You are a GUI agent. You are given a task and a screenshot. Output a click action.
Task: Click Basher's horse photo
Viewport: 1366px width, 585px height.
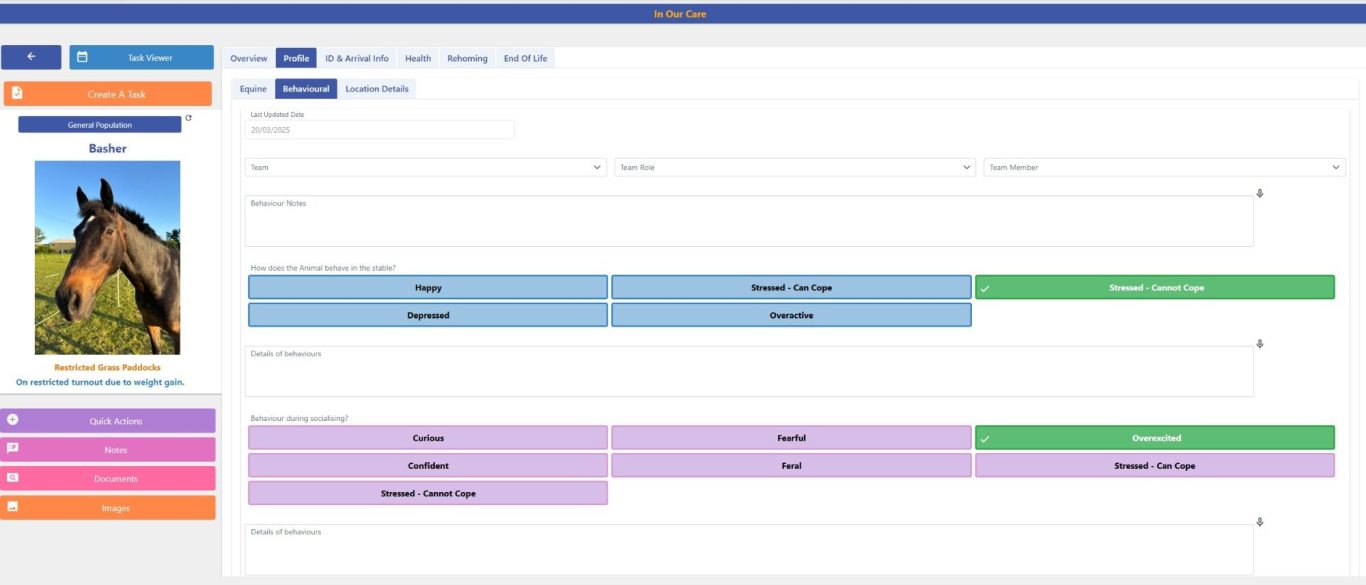click(108, 258)
